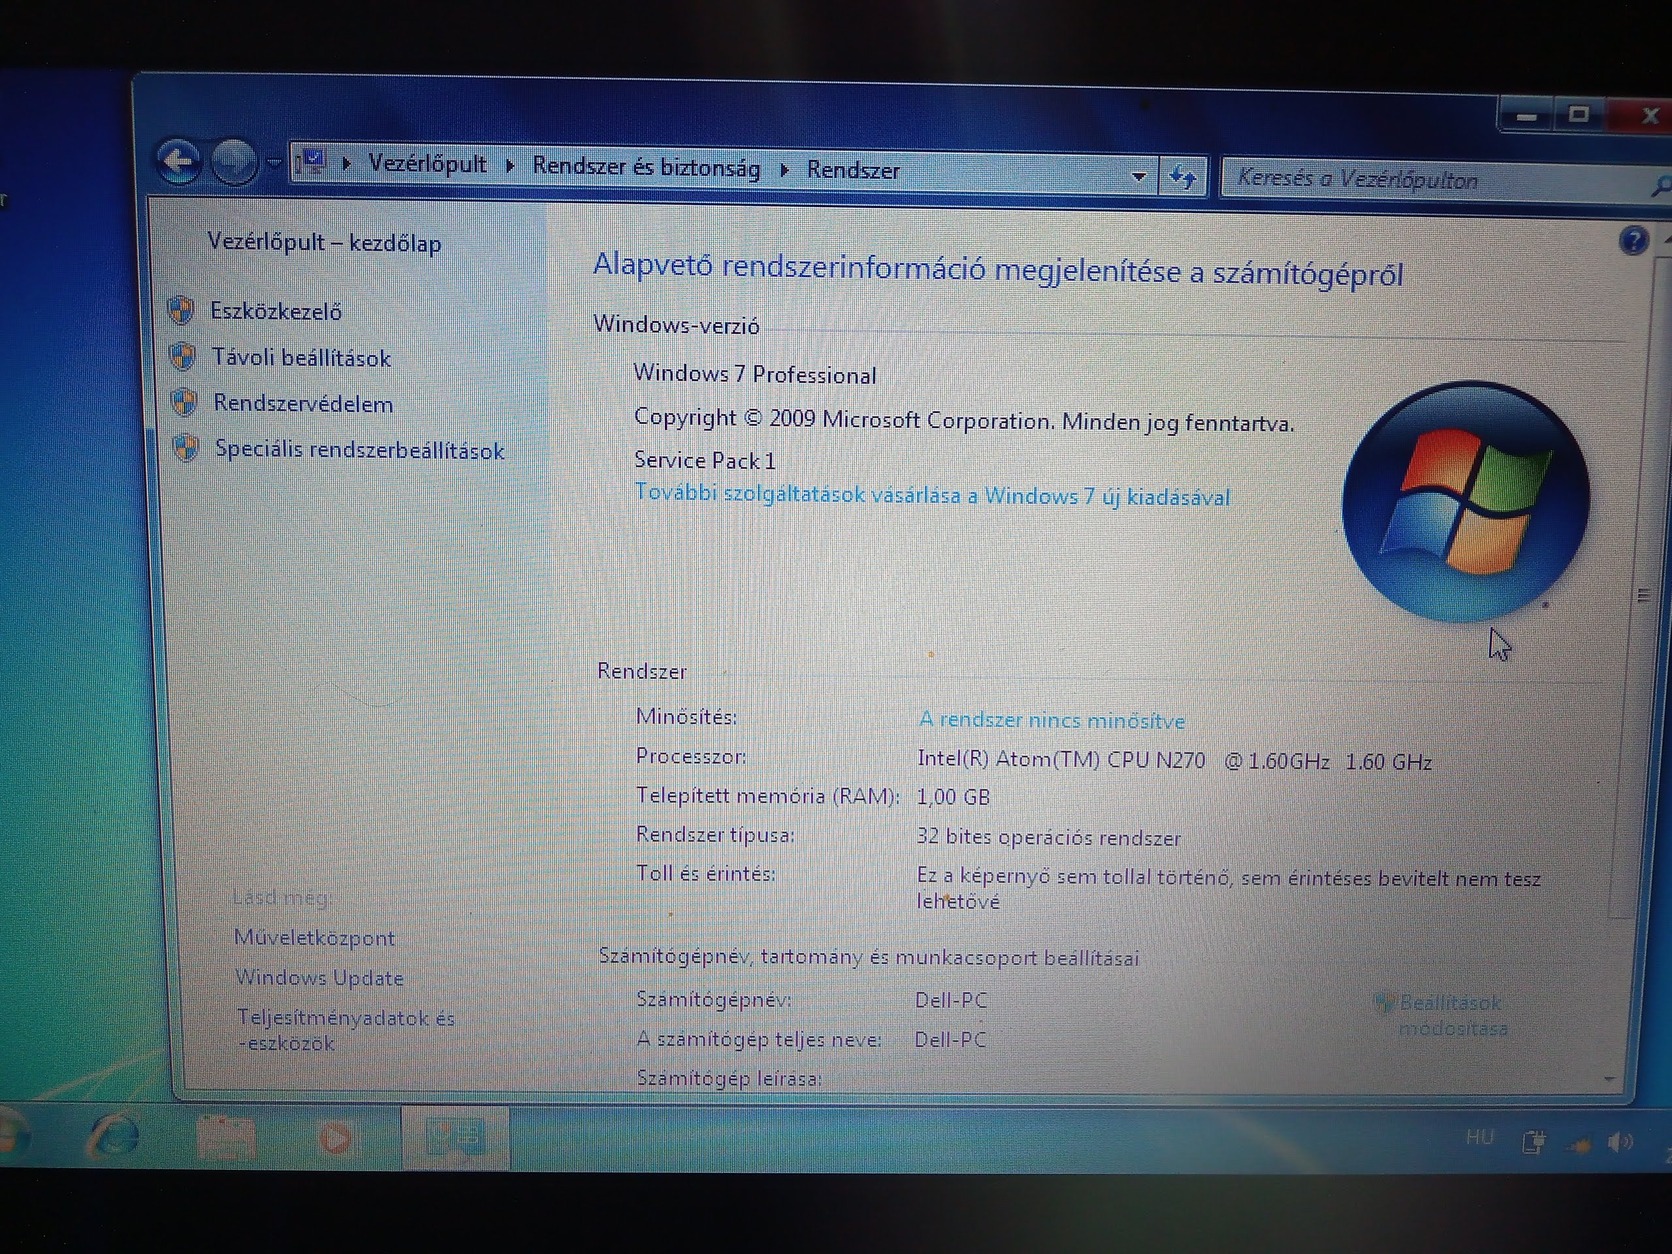
Task: Open Rendszervédelem settings
Action: click(x=303, y=404)
